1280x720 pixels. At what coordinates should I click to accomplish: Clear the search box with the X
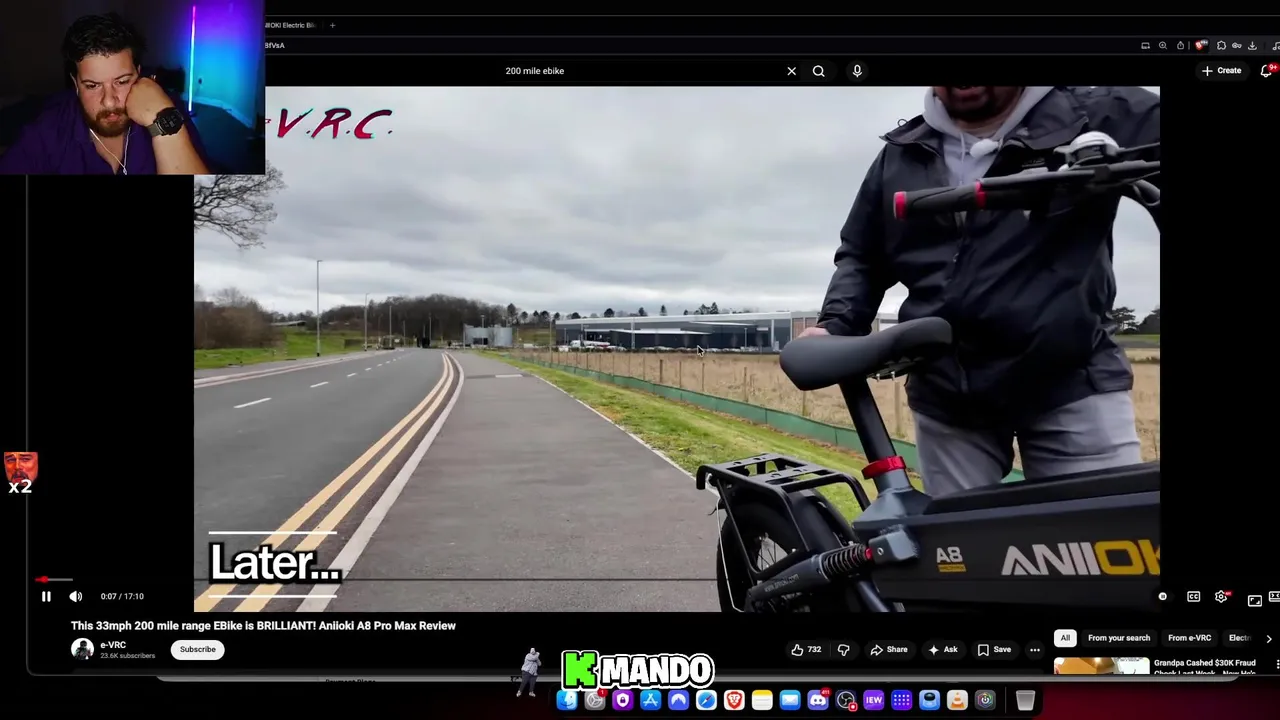(791, 71)
